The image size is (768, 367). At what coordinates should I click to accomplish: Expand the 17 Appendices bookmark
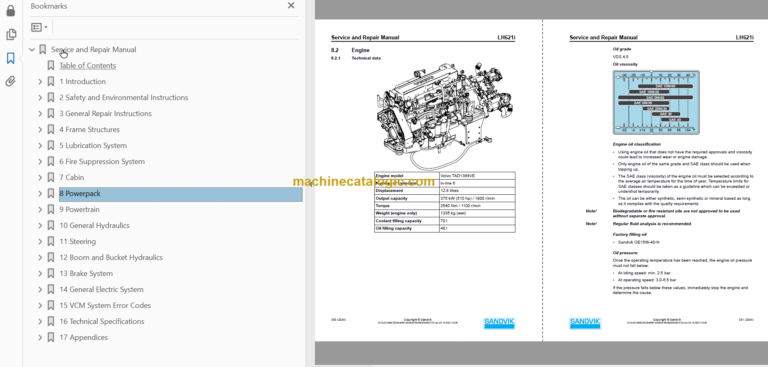coord(40,338)
